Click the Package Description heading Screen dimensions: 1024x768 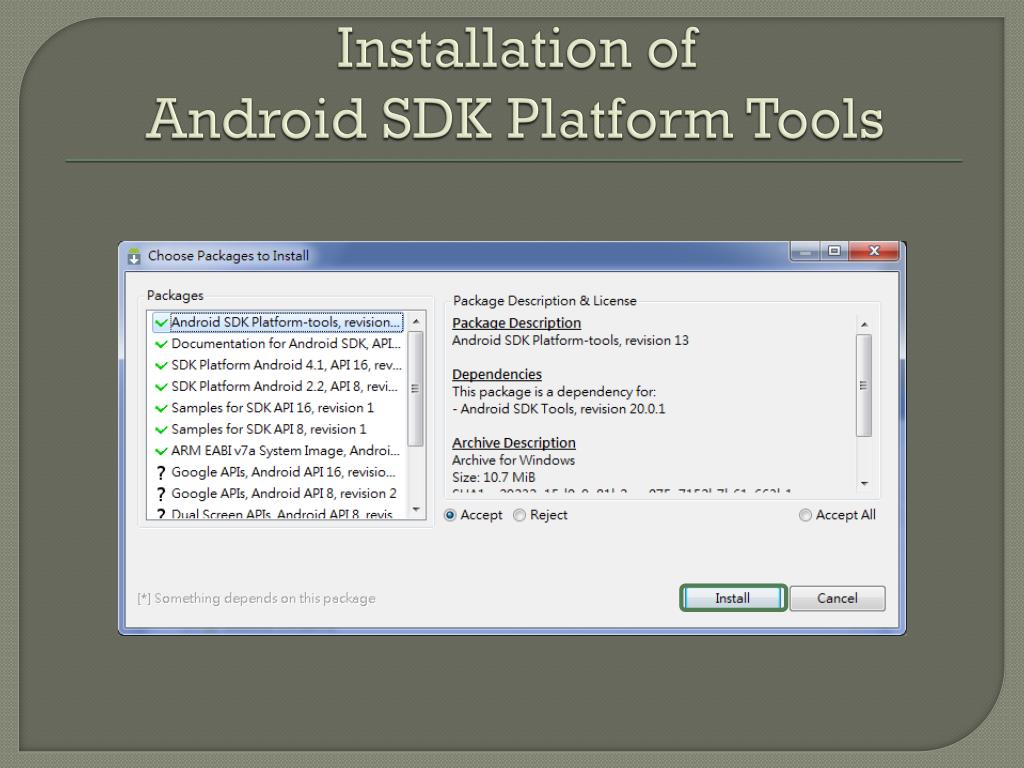(x=517, y=323)
